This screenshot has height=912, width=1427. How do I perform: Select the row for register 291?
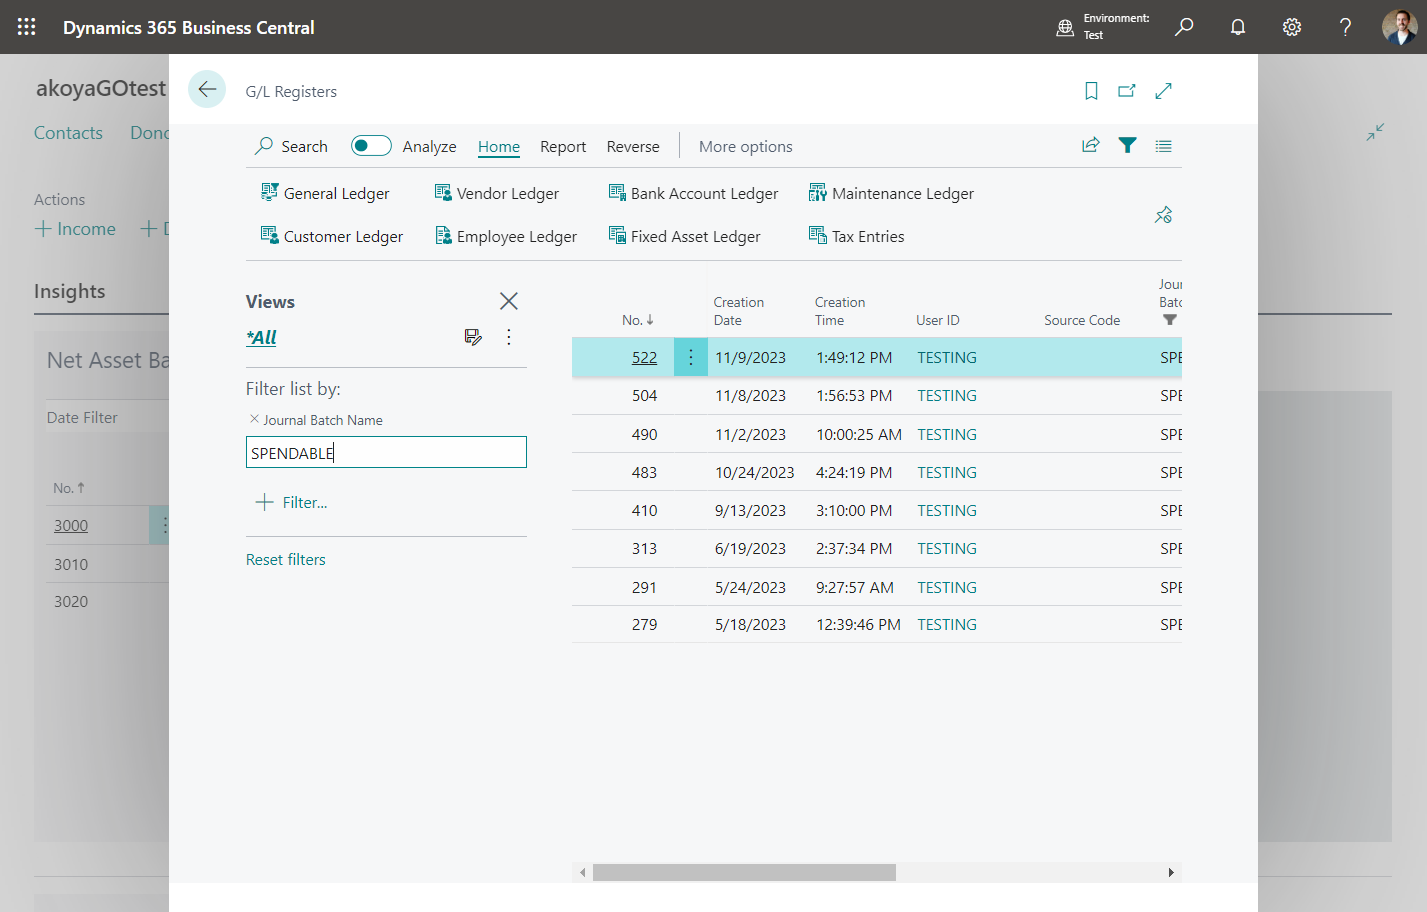click(877, 587)
